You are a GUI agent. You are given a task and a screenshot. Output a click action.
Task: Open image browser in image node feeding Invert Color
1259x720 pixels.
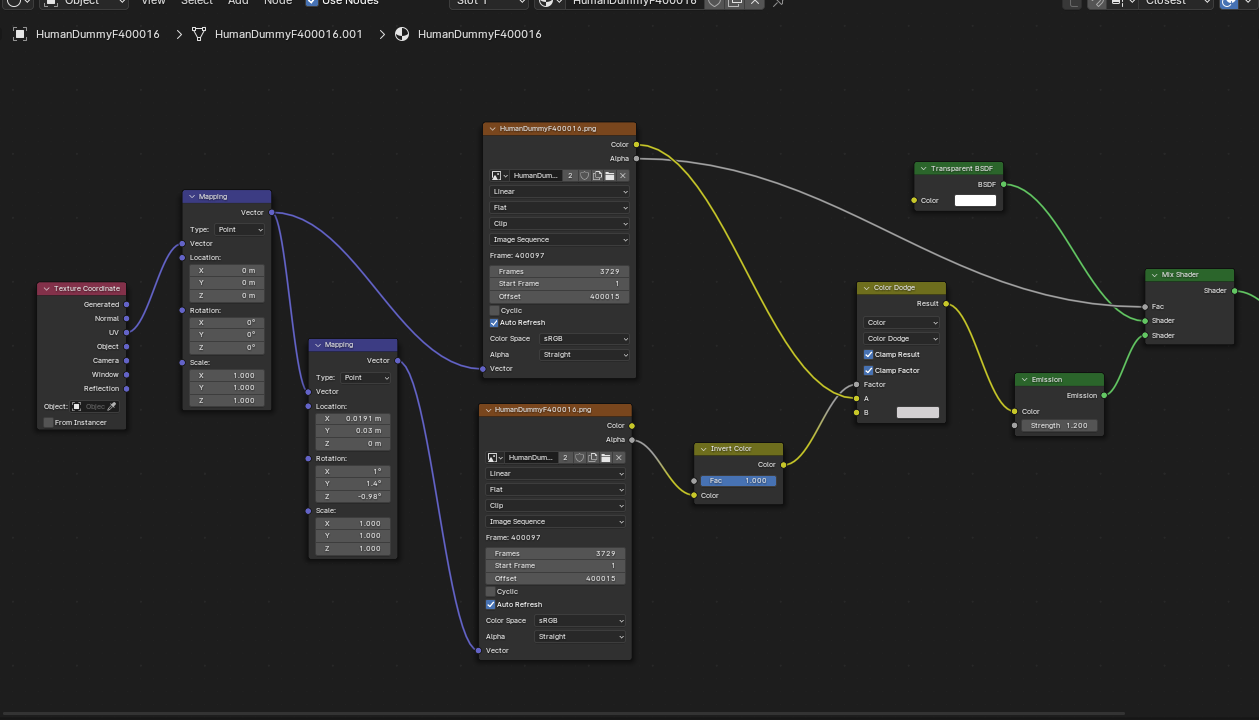coord(496,457)
